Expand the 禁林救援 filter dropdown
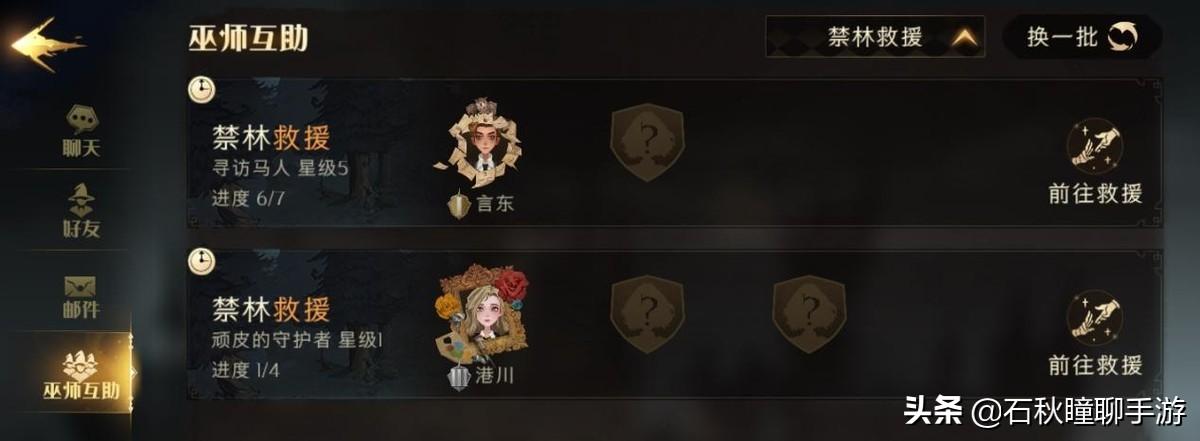Image resolution: width=1200 pixels, height=441 pixels. pyautogui.click(x=875, y=38)
